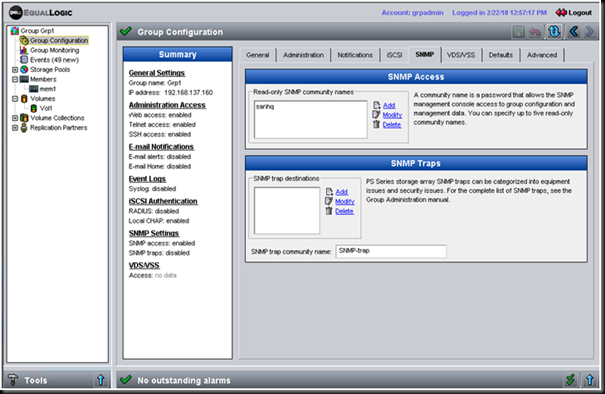This screenshot has height=394, width=605.
Task: Click Delete link for trap destinations
Action: [x=345, y=211]
